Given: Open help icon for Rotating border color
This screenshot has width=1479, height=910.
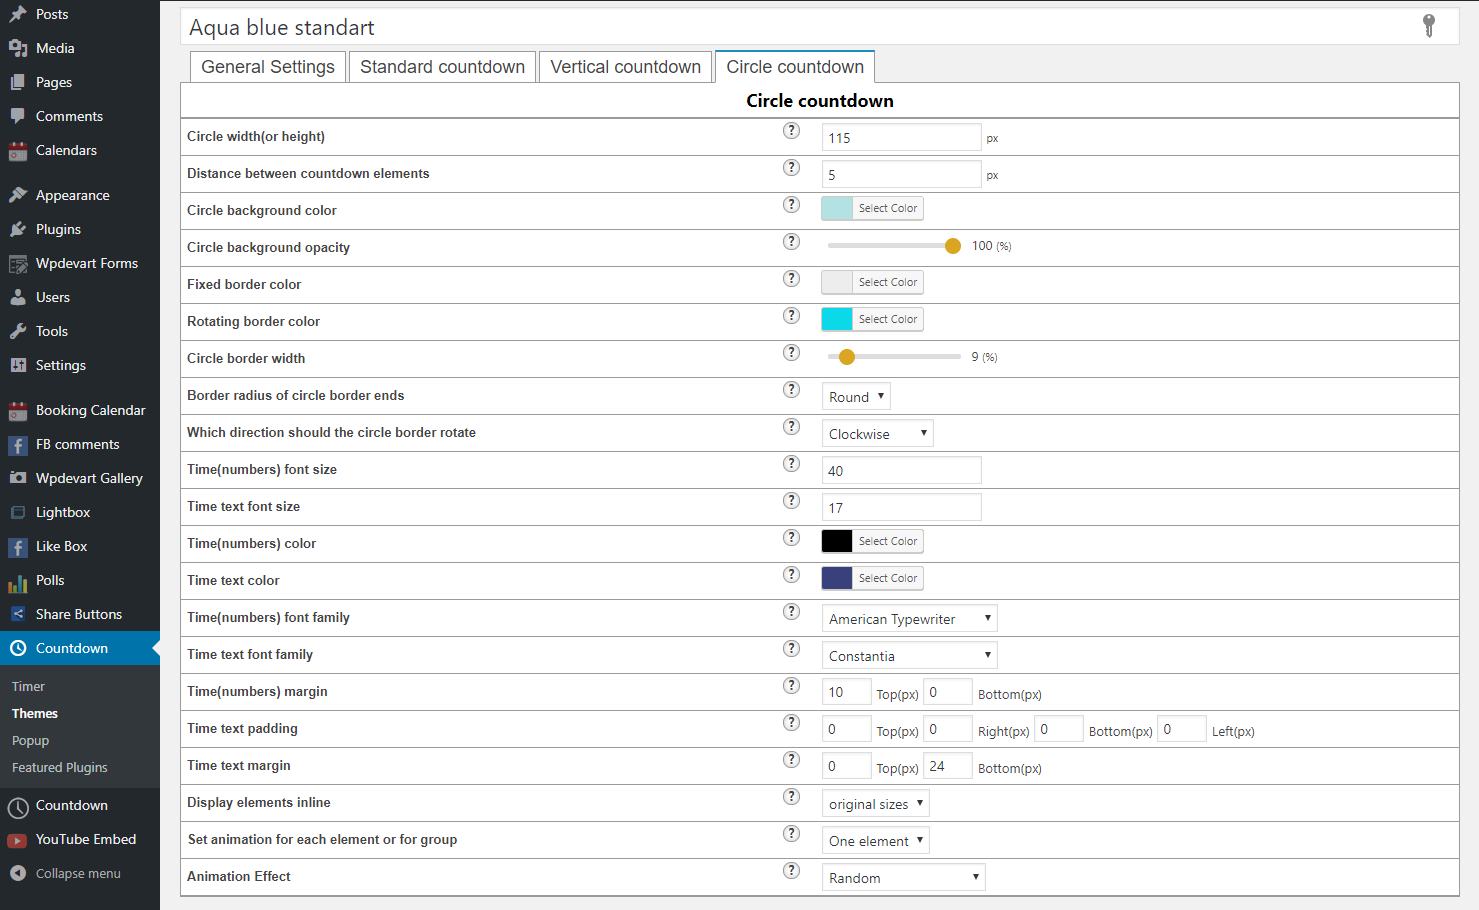Looking at the screenshot, I should (x=791, y=315).
